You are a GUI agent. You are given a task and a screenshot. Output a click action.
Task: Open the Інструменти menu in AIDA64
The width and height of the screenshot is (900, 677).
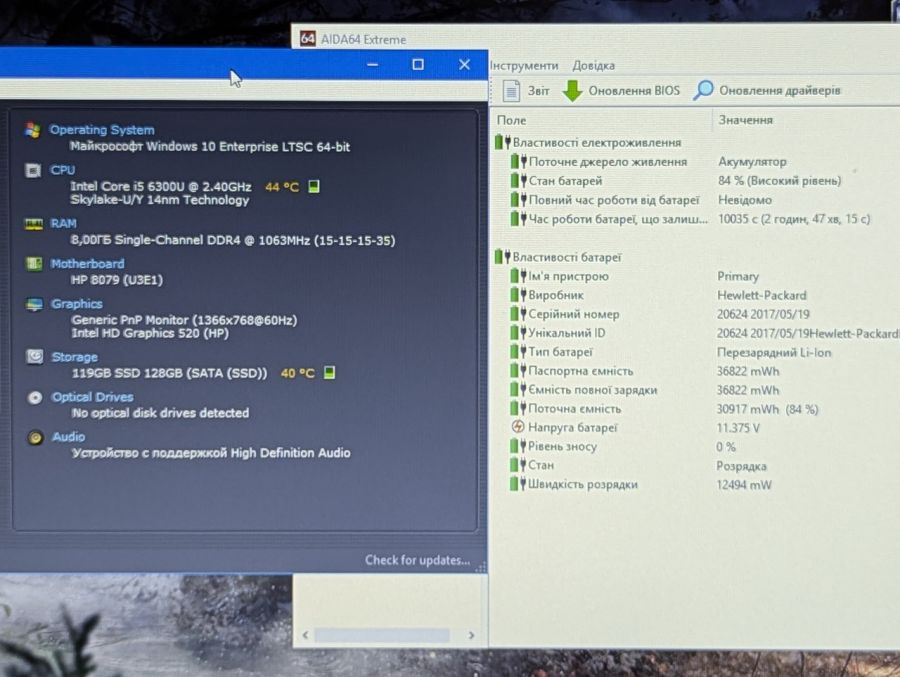524,65
